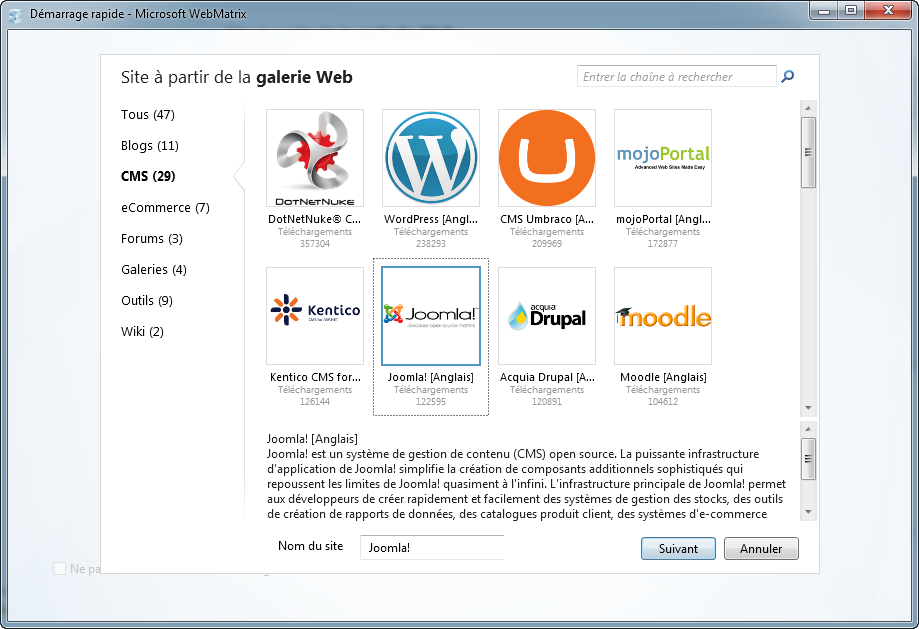Cancel with the Annuler button
919x629 pixels.
coord(760,548)
